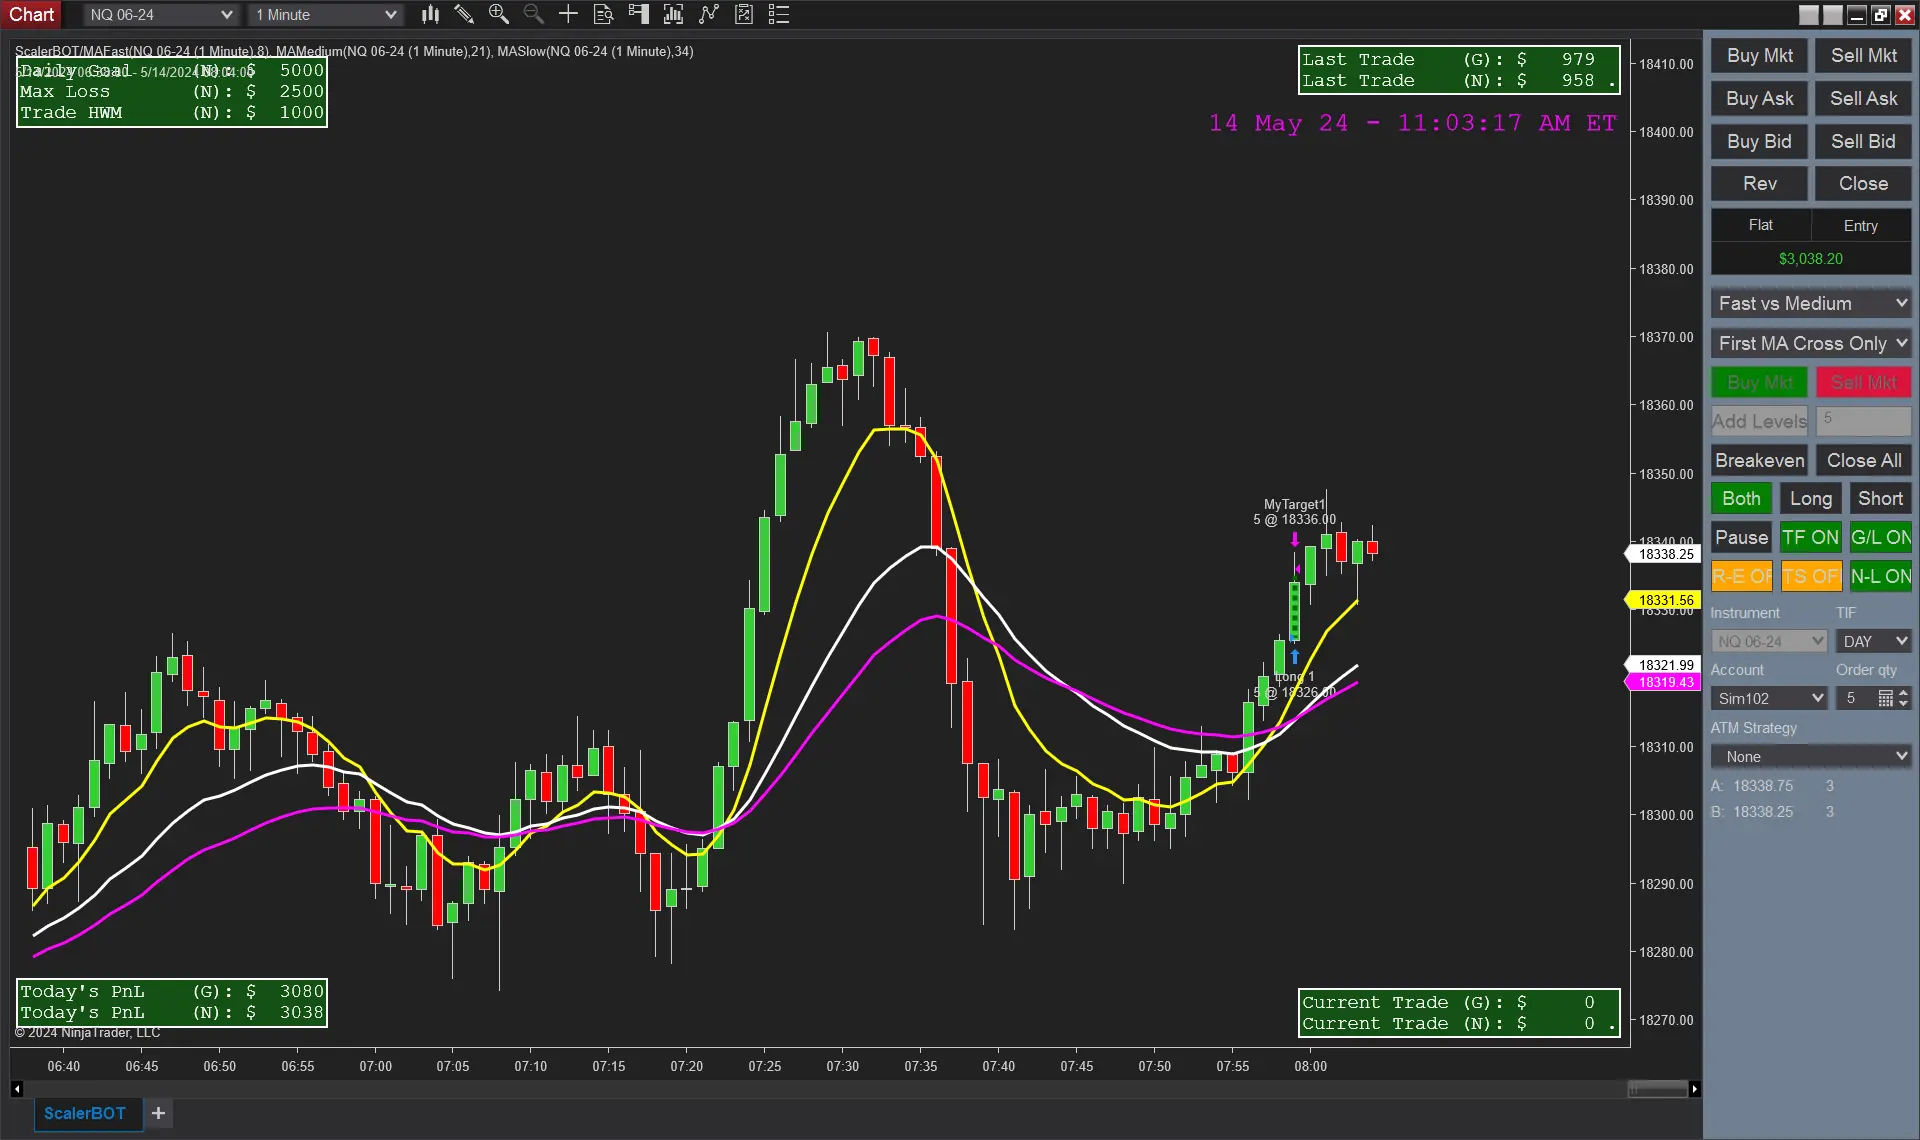This screenshot has width=1920, height=1140.
Task: Click the Breakeven button
Action: point(1759,461)
